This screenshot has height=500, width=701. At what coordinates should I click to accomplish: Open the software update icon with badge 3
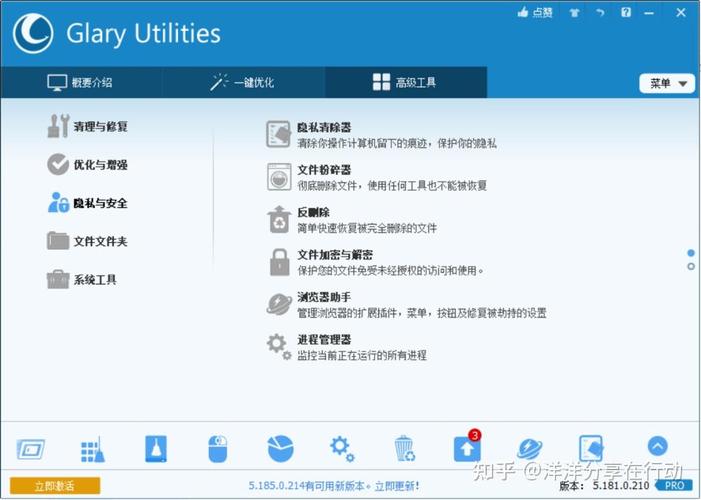467,447
